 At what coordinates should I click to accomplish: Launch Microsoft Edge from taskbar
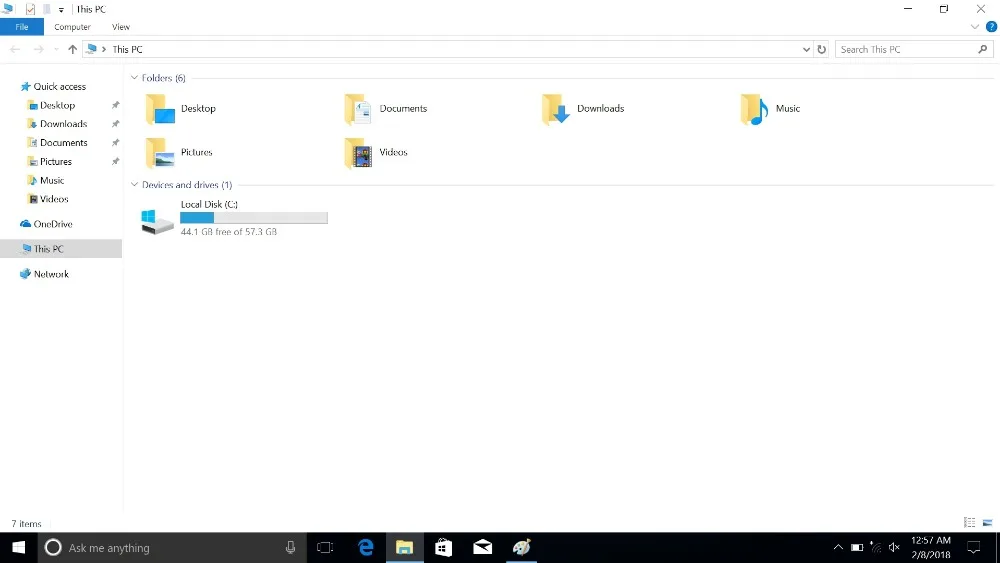(365, 548)
